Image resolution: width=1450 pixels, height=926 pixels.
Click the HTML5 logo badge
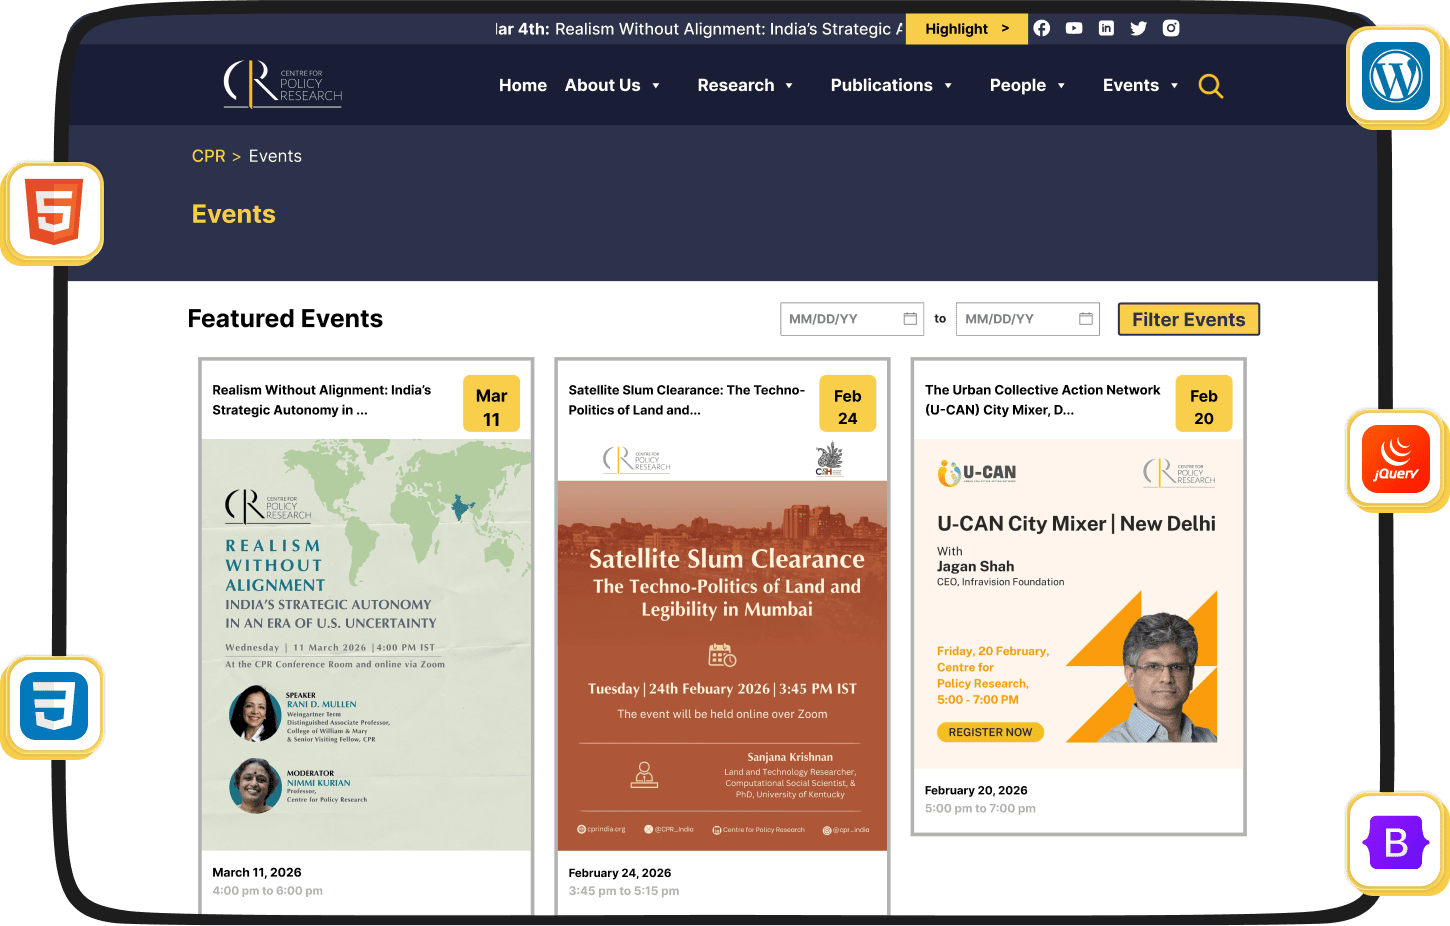click(55, 213)
